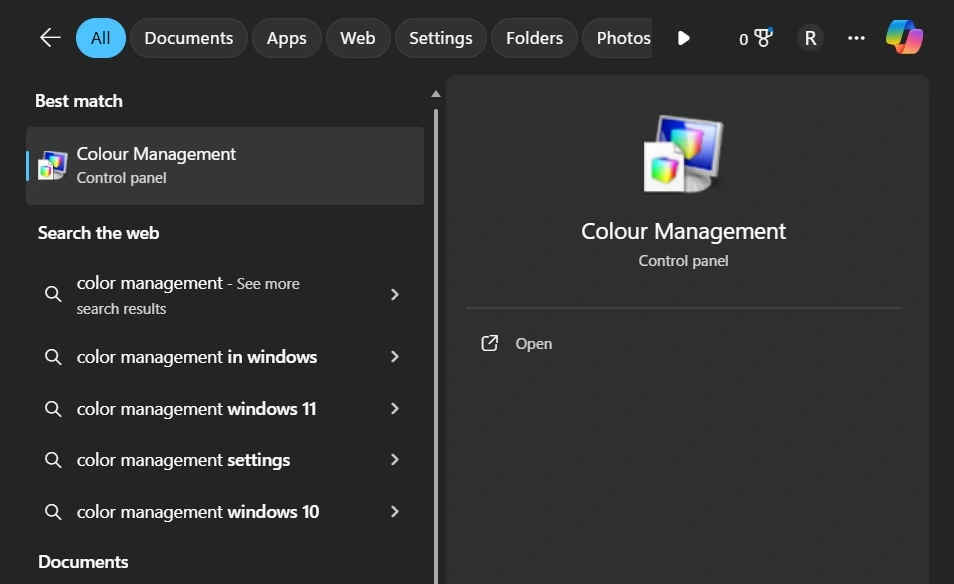Select the Photos filter tab
This screenshot has height=584, width=954.
[622, 37]
